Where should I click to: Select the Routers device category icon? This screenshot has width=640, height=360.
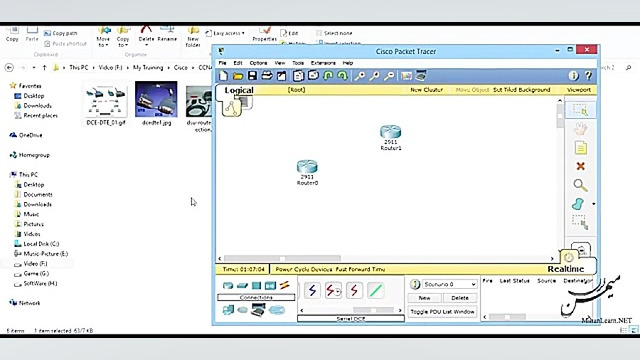(x=228, y=285)
